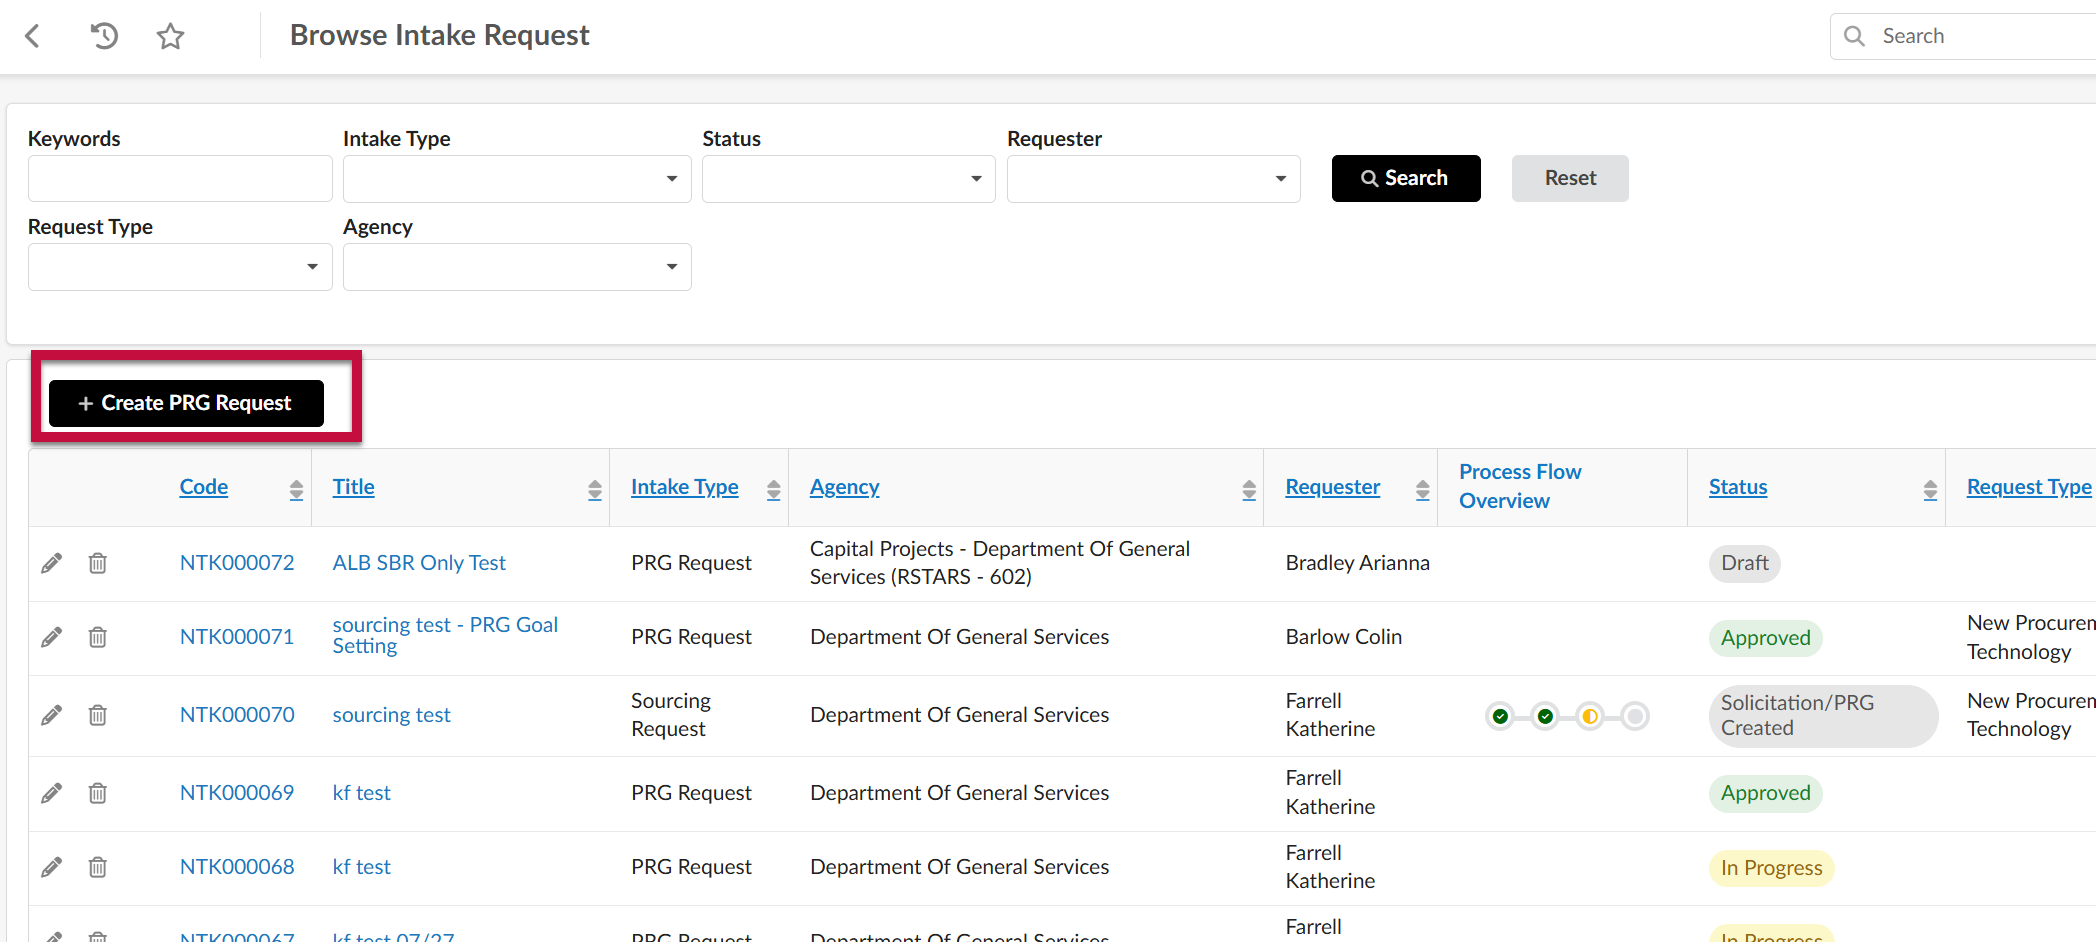This screenshot has width=2096, height=942.
Task: Click the black Search button
Action: [1406, 178]
